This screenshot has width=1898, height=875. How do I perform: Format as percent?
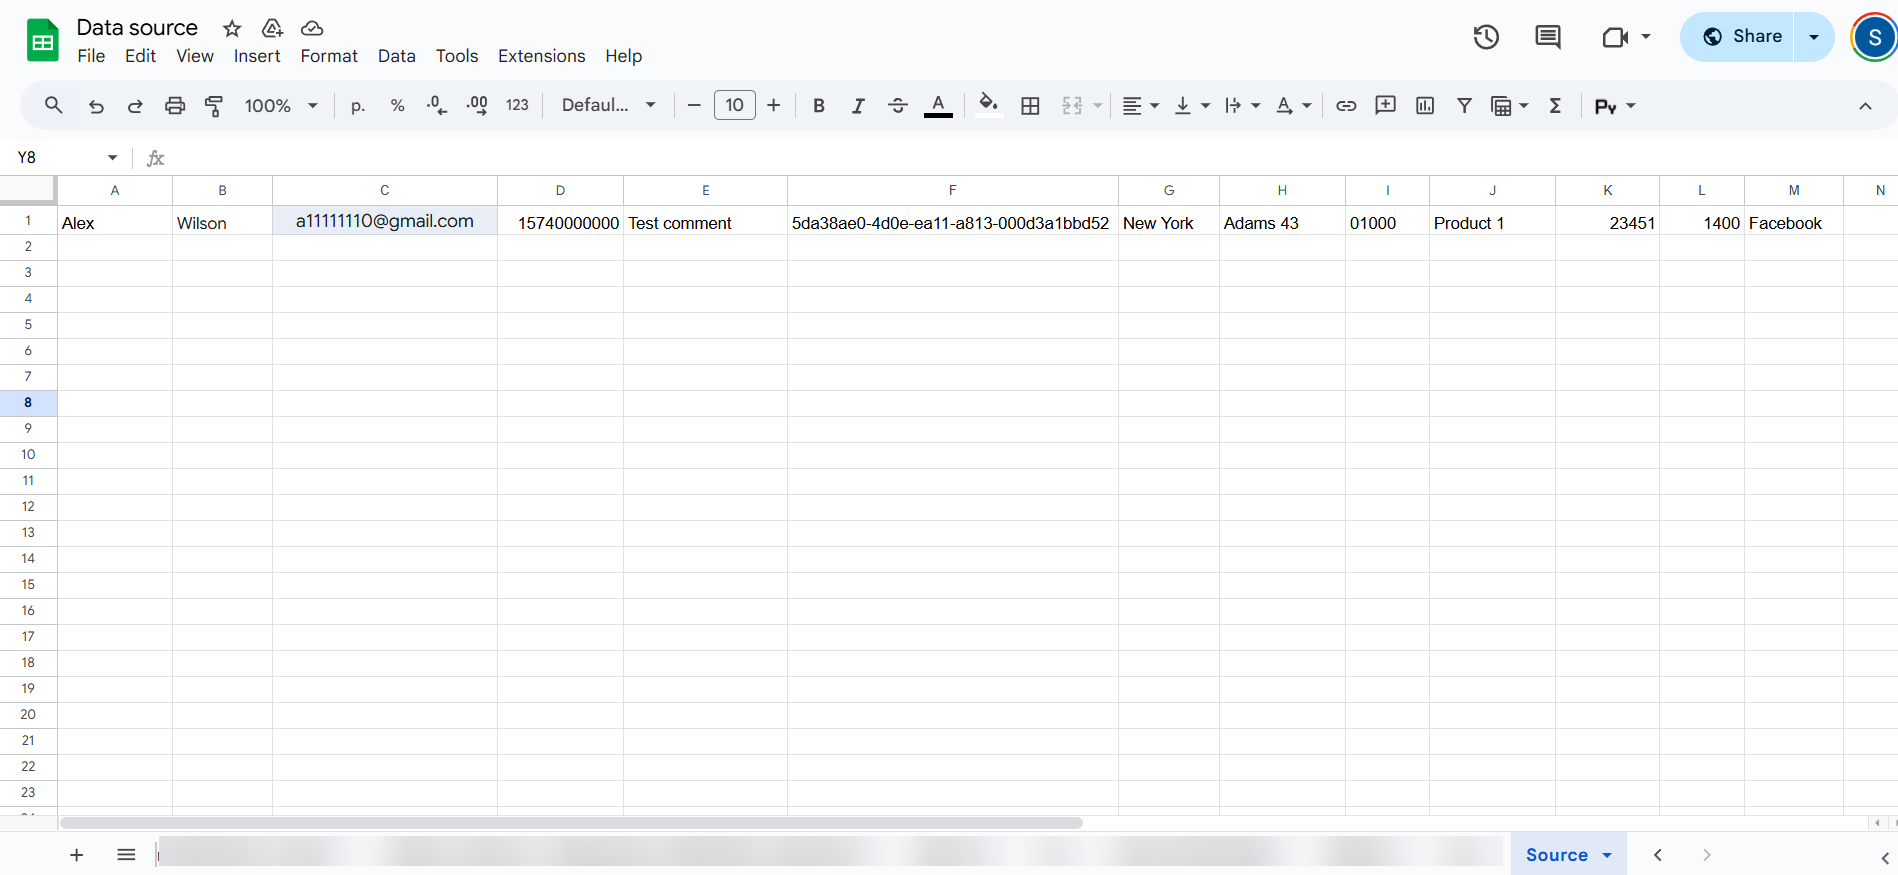[397, 106]
